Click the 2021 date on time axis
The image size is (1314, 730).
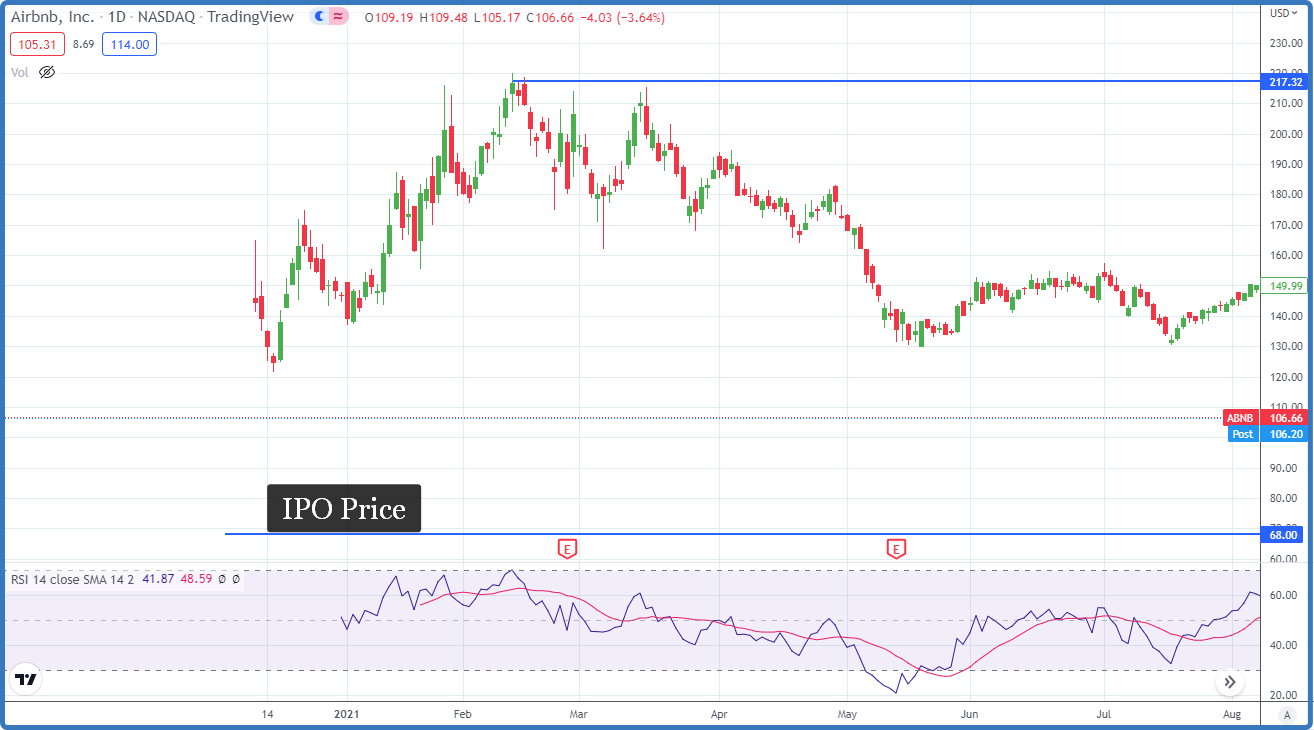point(347,716)
